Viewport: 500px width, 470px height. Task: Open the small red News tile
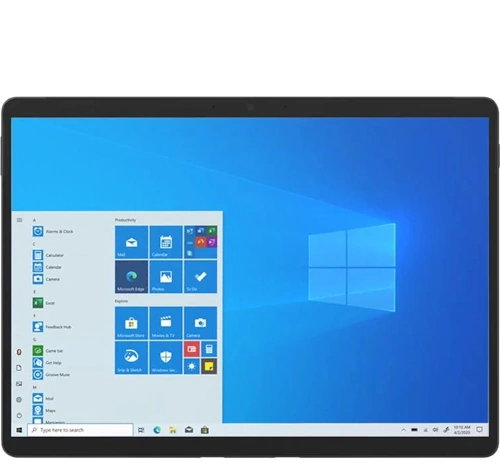[192, 349]
